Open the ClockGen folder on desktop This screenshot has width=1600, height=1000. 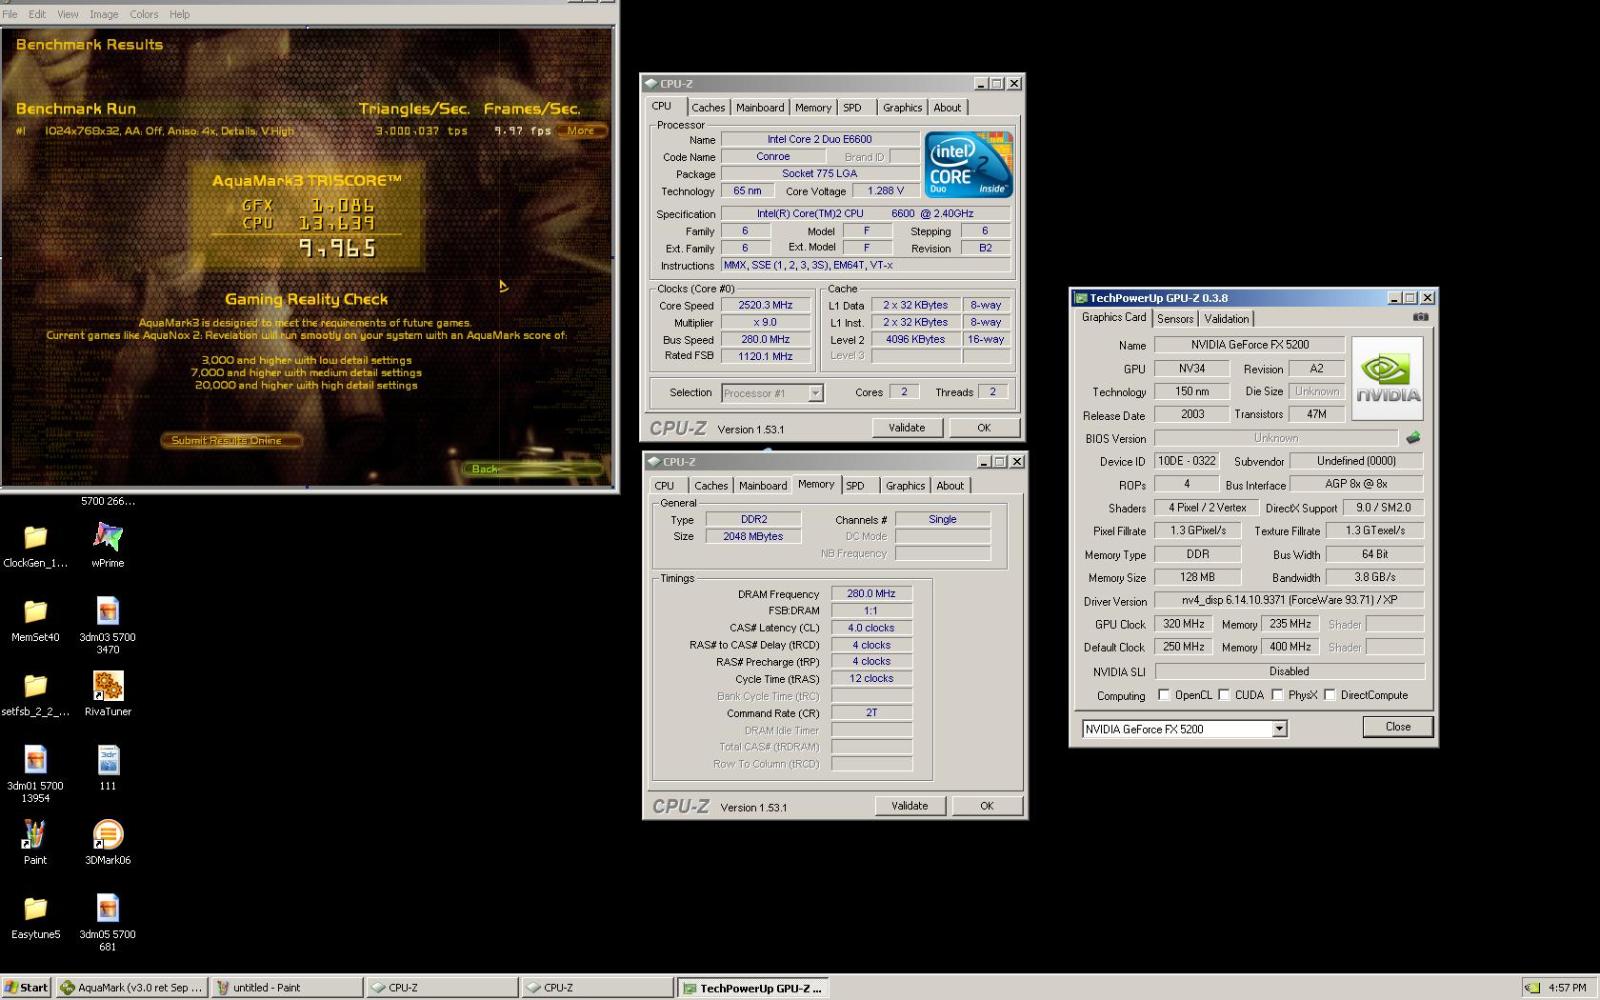point(35,546)
